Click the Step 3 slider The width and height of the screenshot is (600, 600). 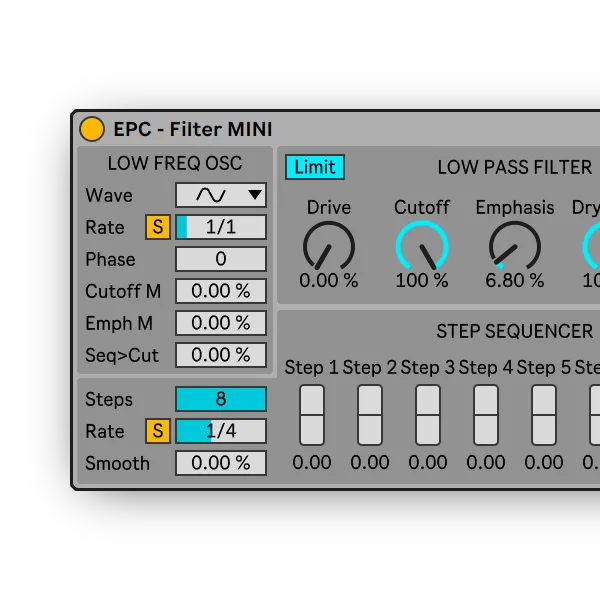(428, 415)
